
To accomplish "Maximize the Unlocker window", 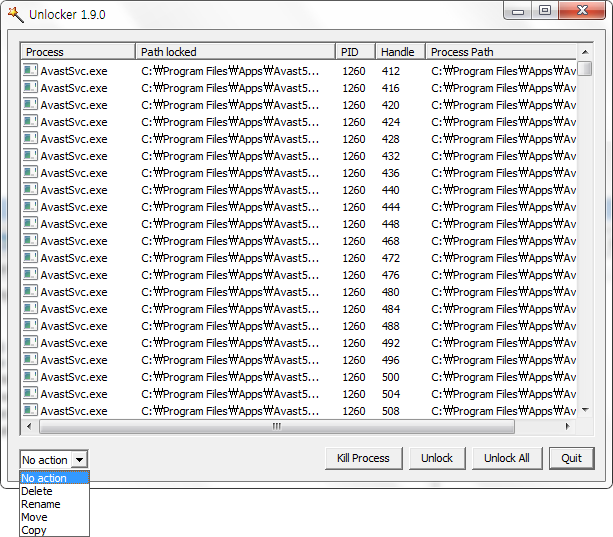I will coord(545,11).
